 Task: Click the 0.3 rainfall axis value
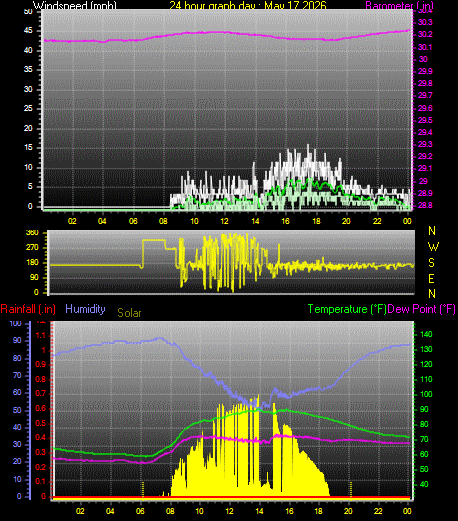41,452
